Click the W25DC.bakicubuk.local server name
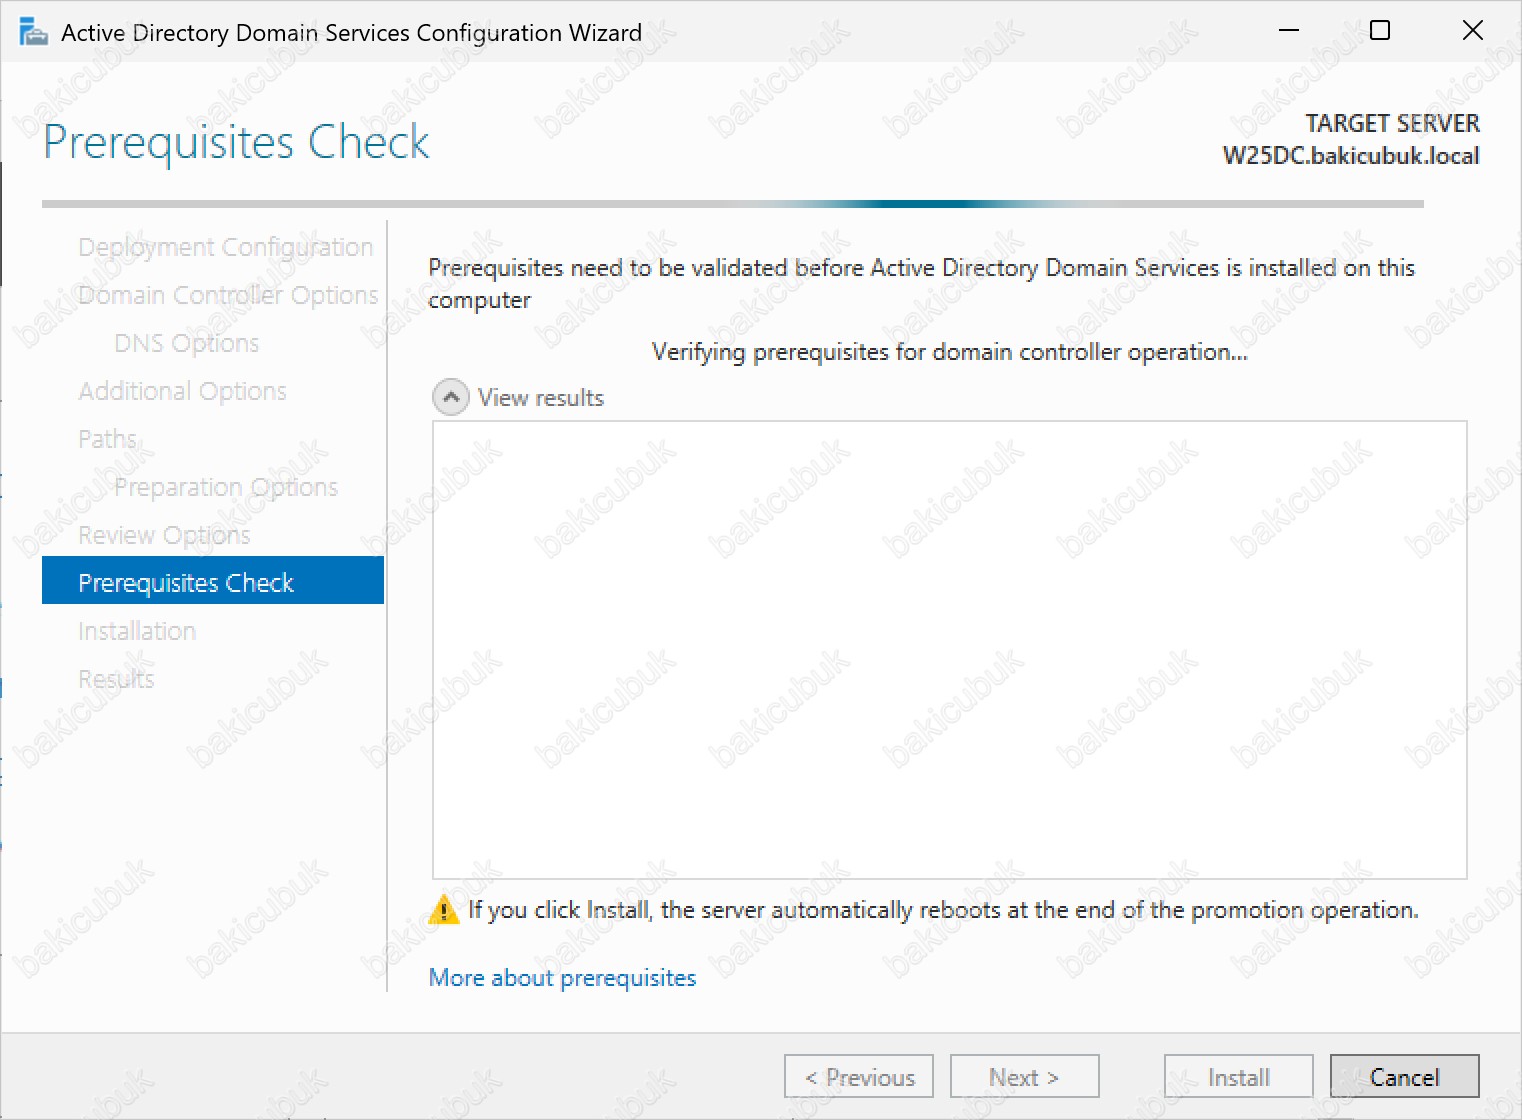Screen dimensions: 1522x1120 (1351, 156)
